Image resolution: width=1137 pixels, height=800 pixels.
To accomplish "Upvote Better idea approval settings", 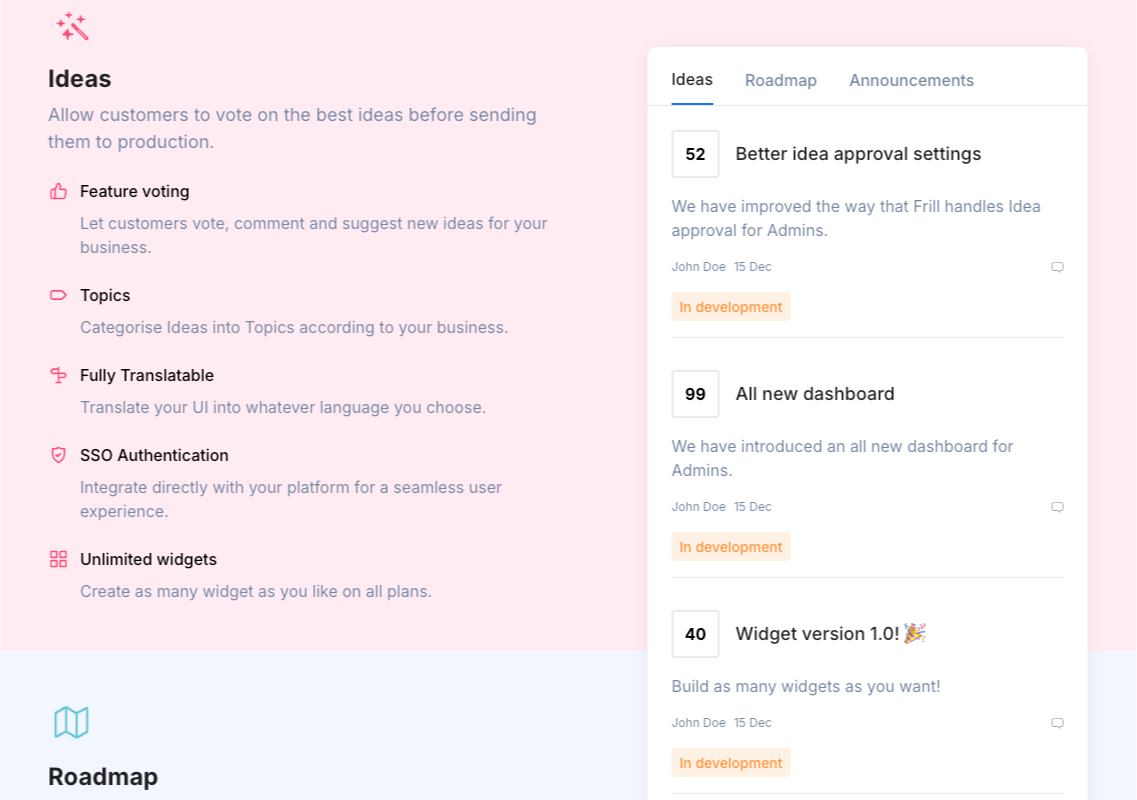I will click(x=695, y=154).
